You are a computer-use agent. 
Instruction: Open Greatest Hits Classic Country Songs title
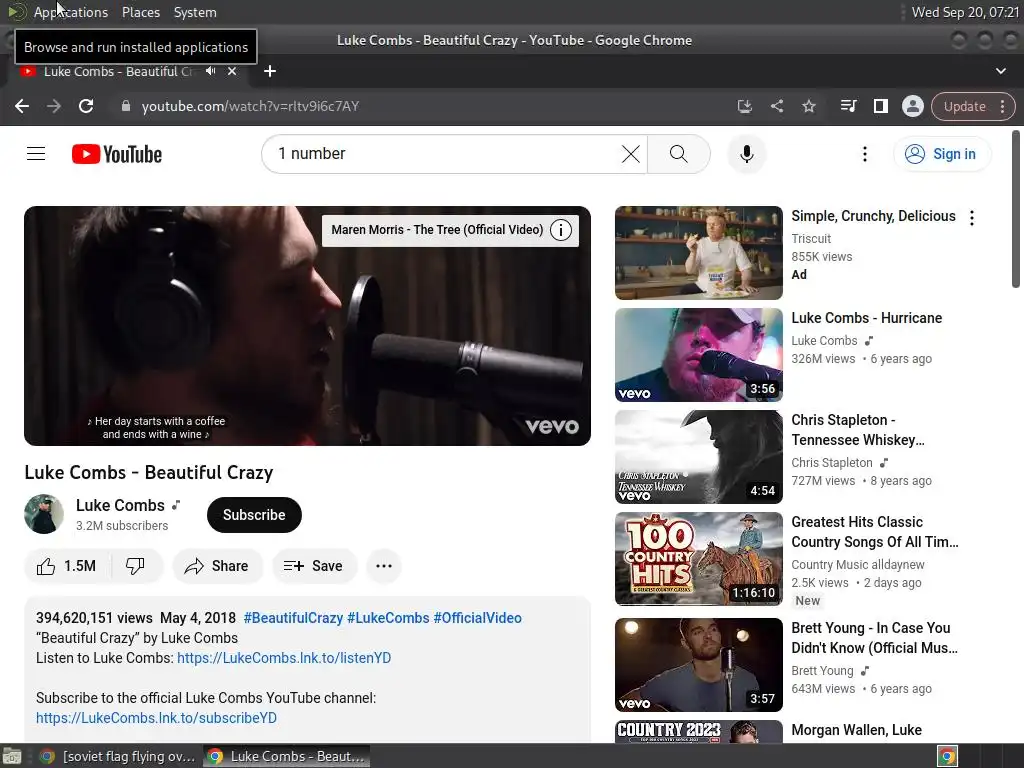(x=875, y=532)
